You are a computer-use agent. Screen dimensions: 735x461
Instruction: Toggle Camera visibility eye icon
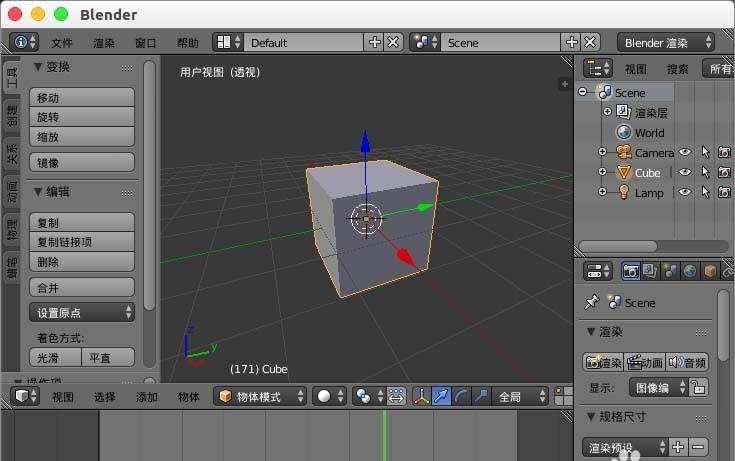685,152
